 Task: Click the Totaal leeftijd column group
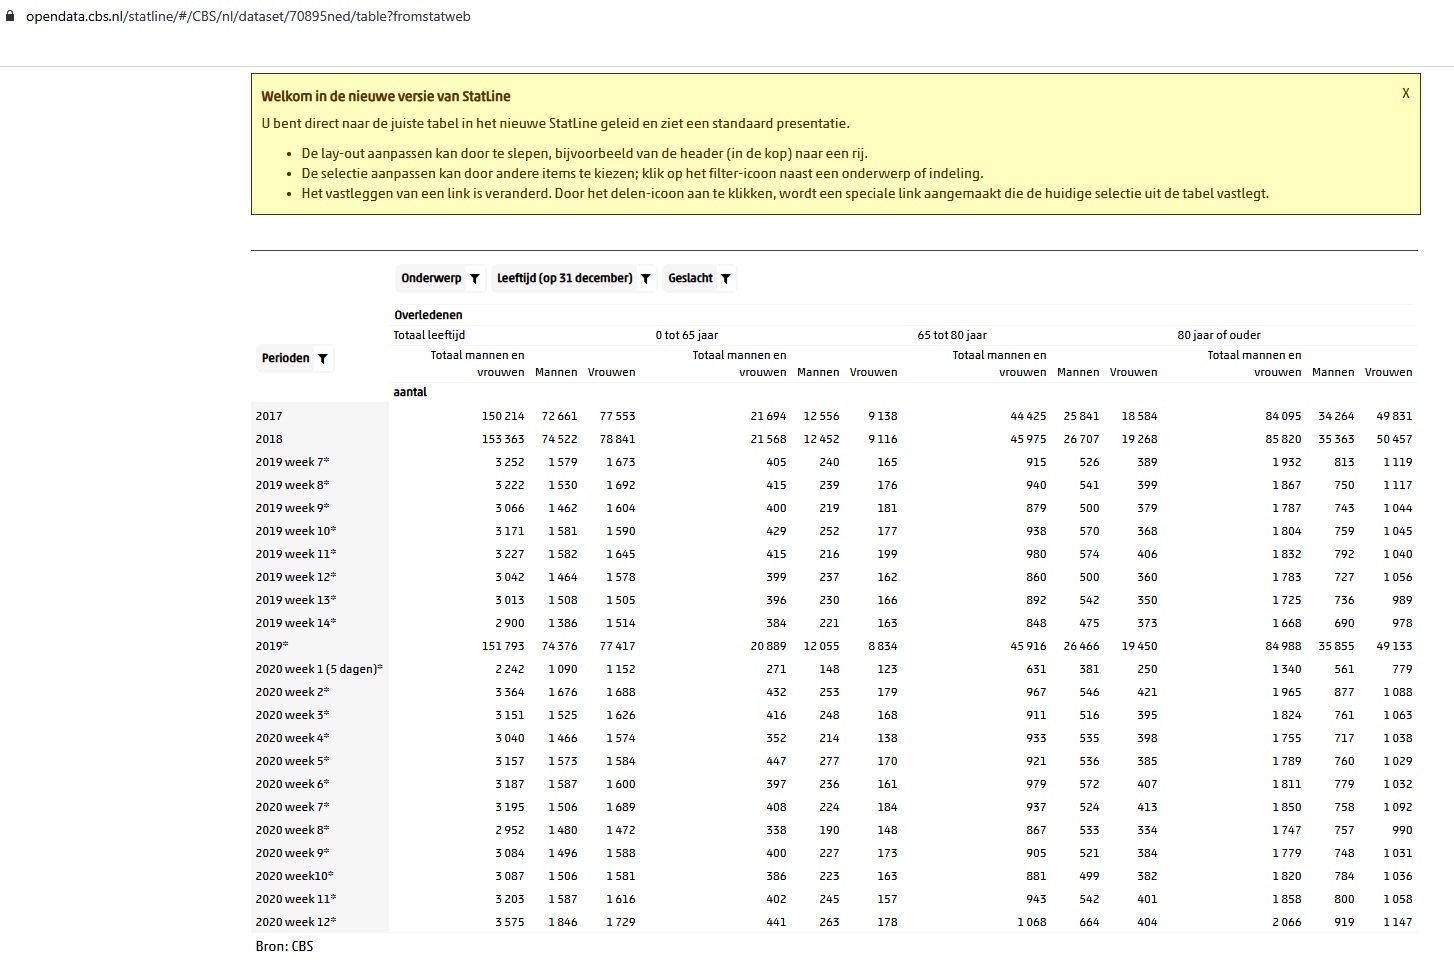[429, 335]
